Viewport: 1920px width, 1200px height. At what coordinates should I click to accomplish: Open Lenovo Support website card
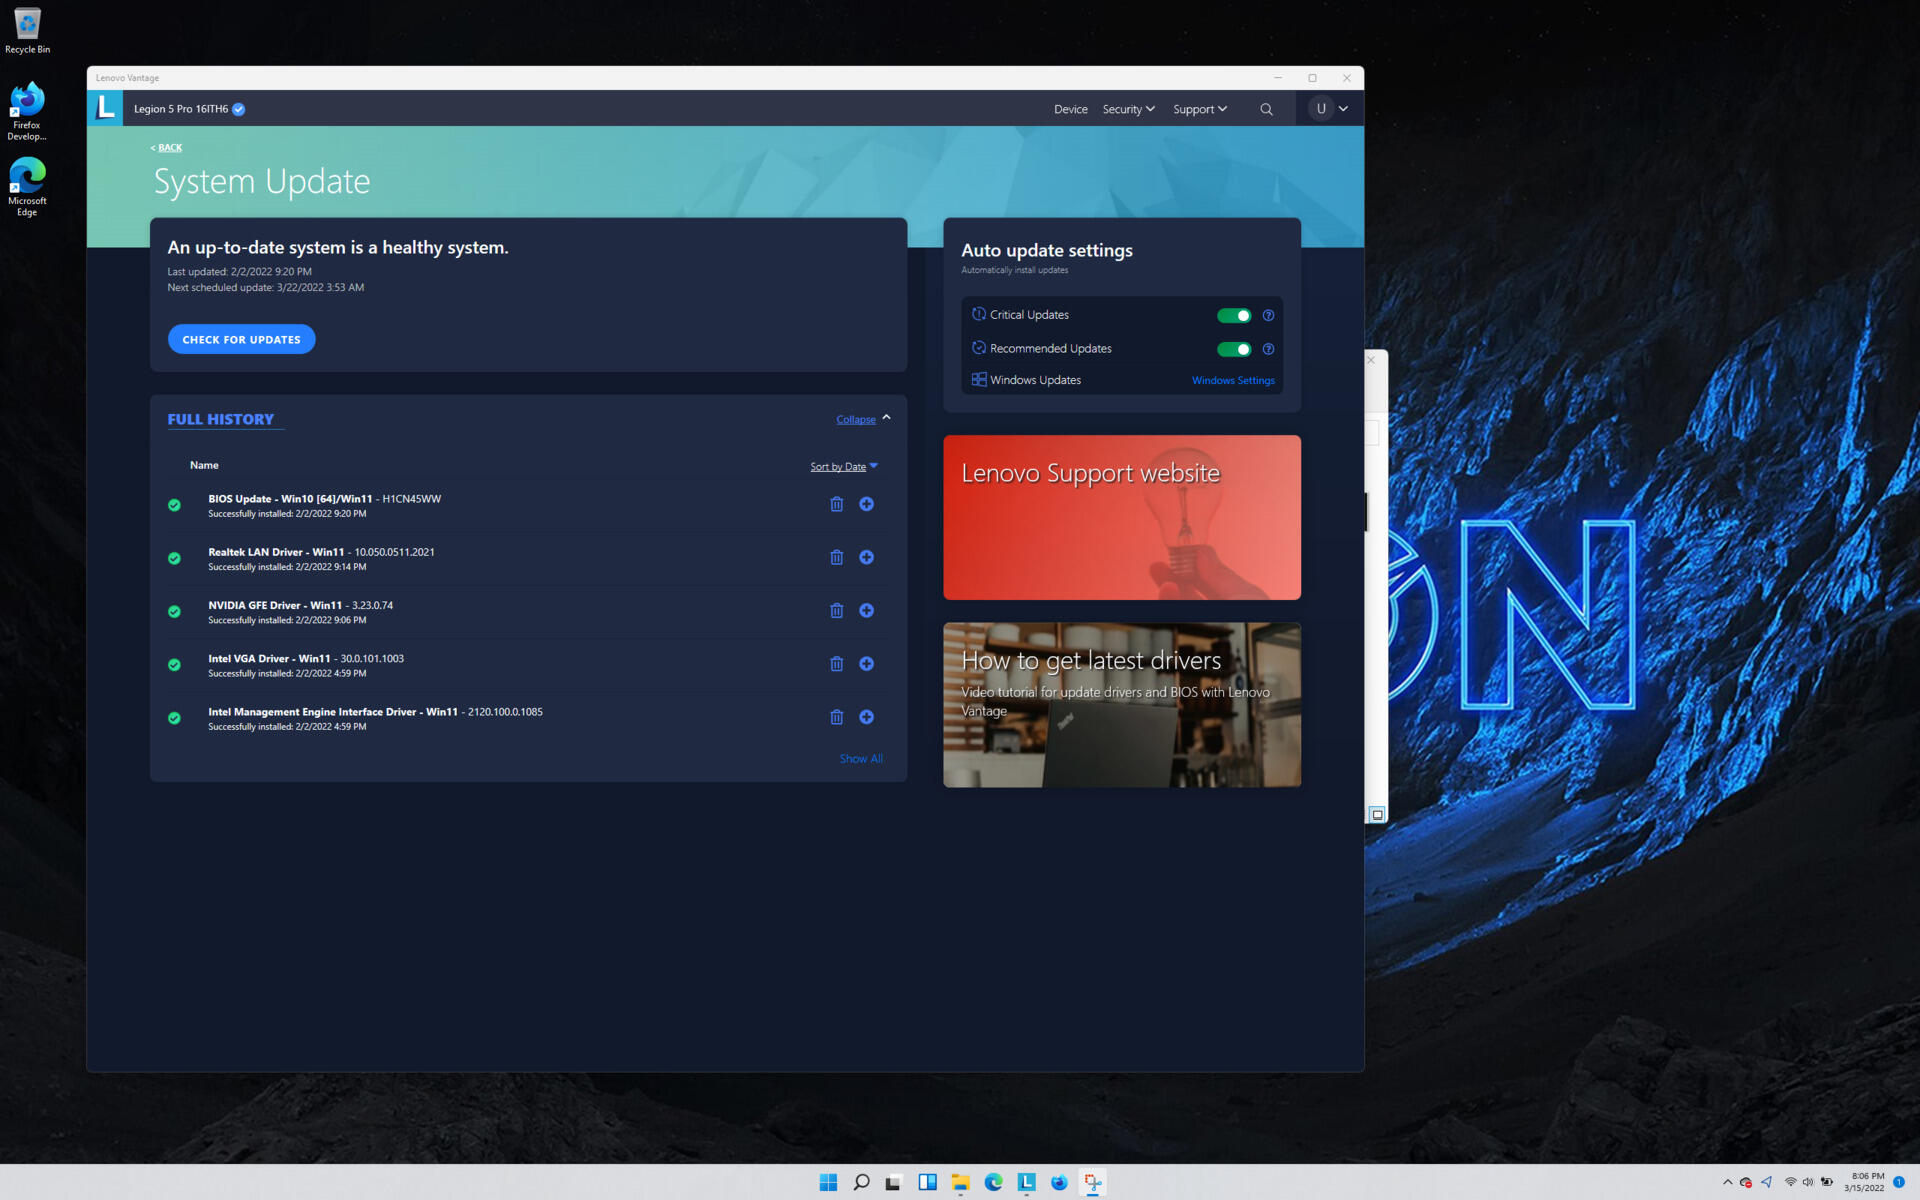click(x=1122, y=517)
